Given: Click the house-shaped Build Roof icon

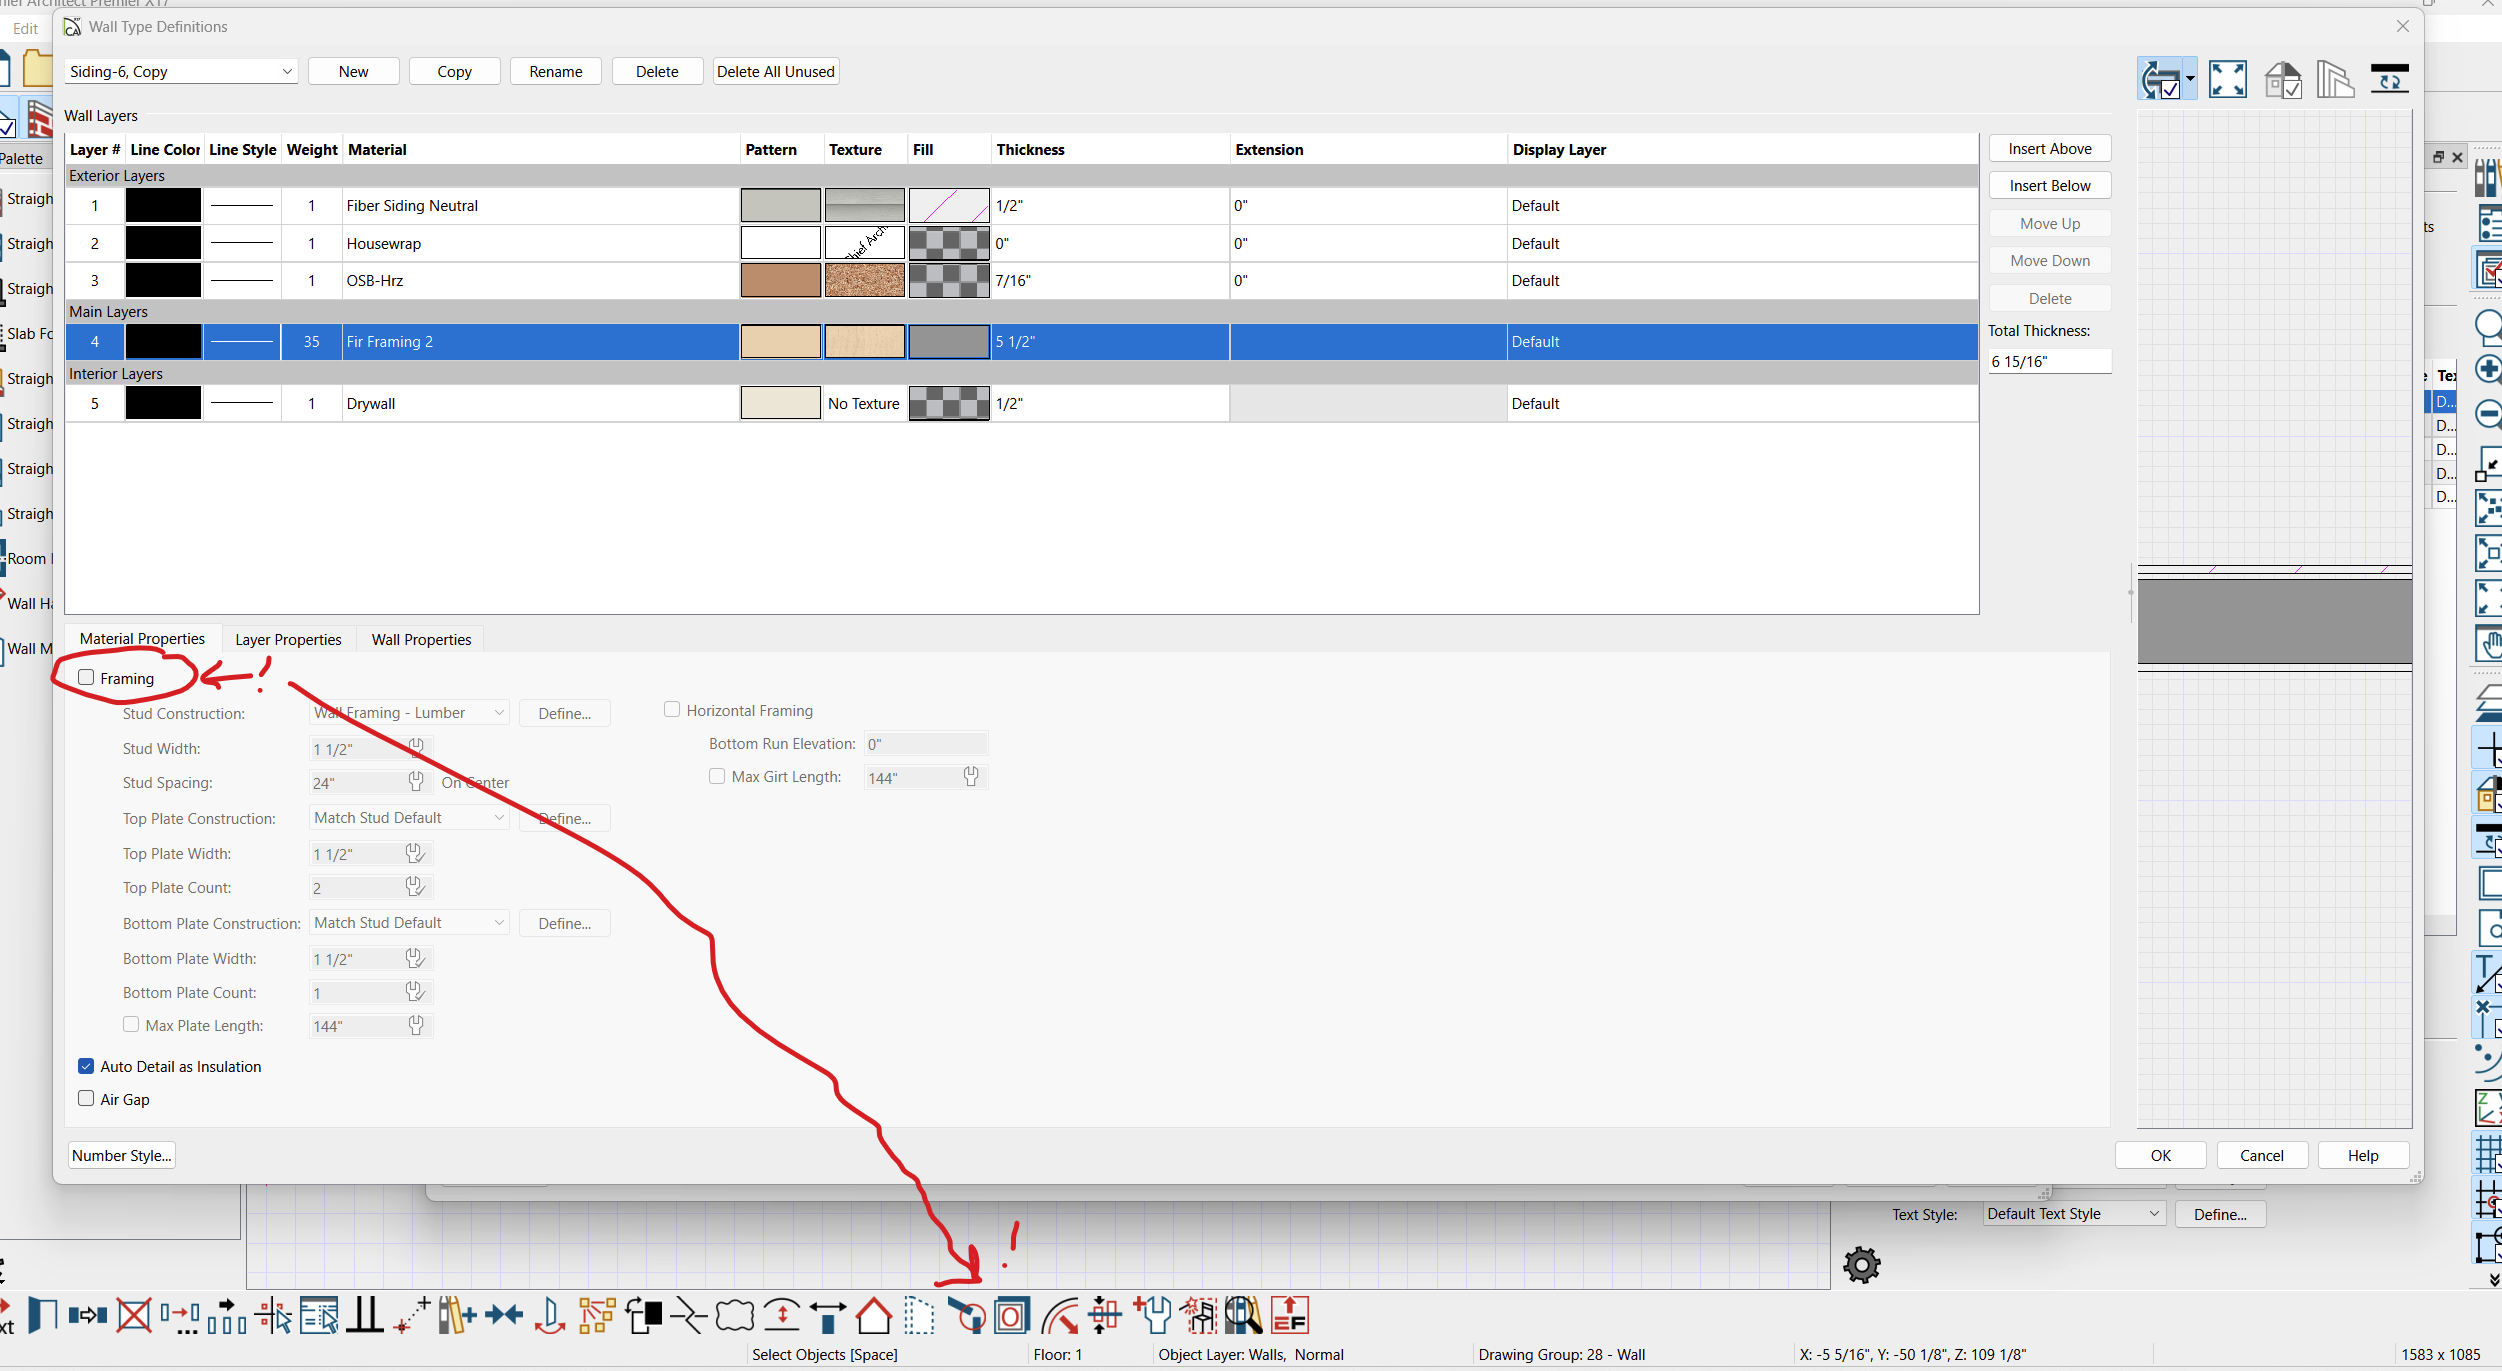Looking at the screenshot, I should pos(873,1315).
